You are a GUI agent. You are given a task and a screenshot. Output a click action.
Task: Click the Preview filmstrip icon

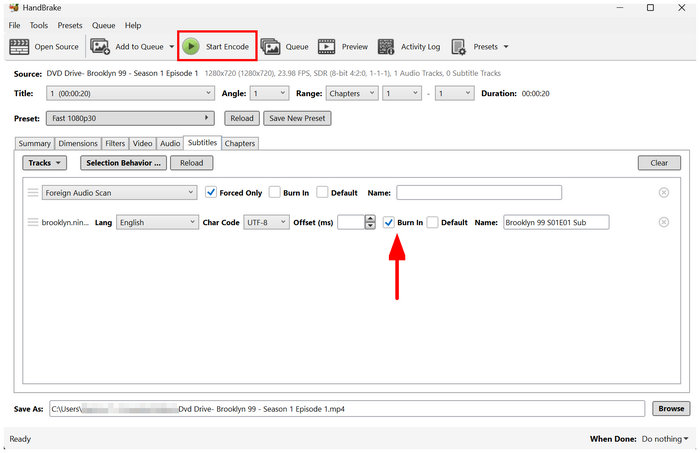326,46
